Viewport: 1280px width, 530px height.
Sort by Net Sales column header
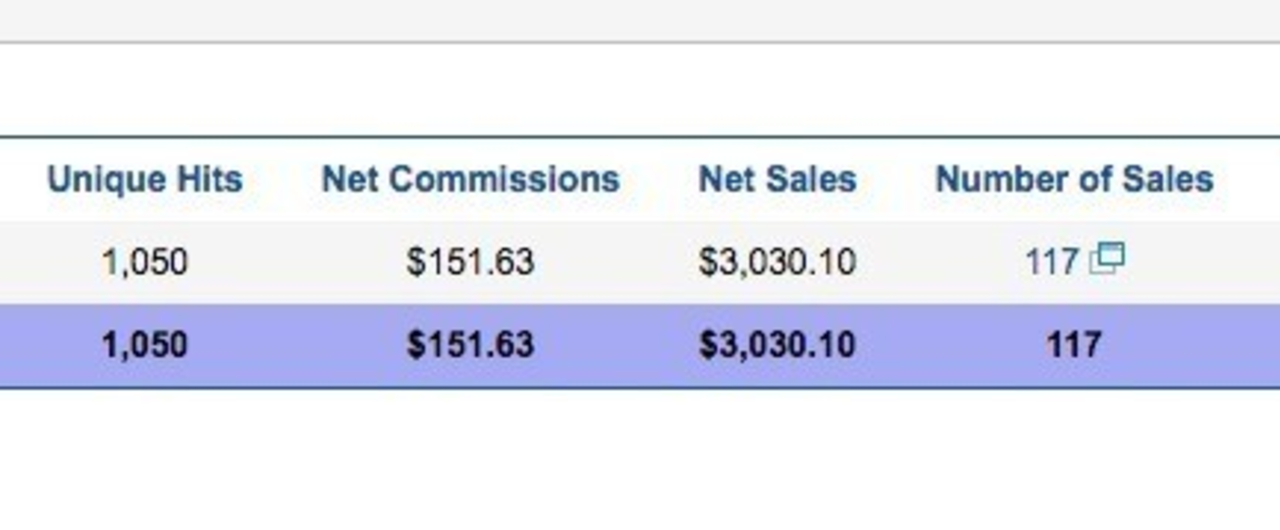(x=777, y=179)
